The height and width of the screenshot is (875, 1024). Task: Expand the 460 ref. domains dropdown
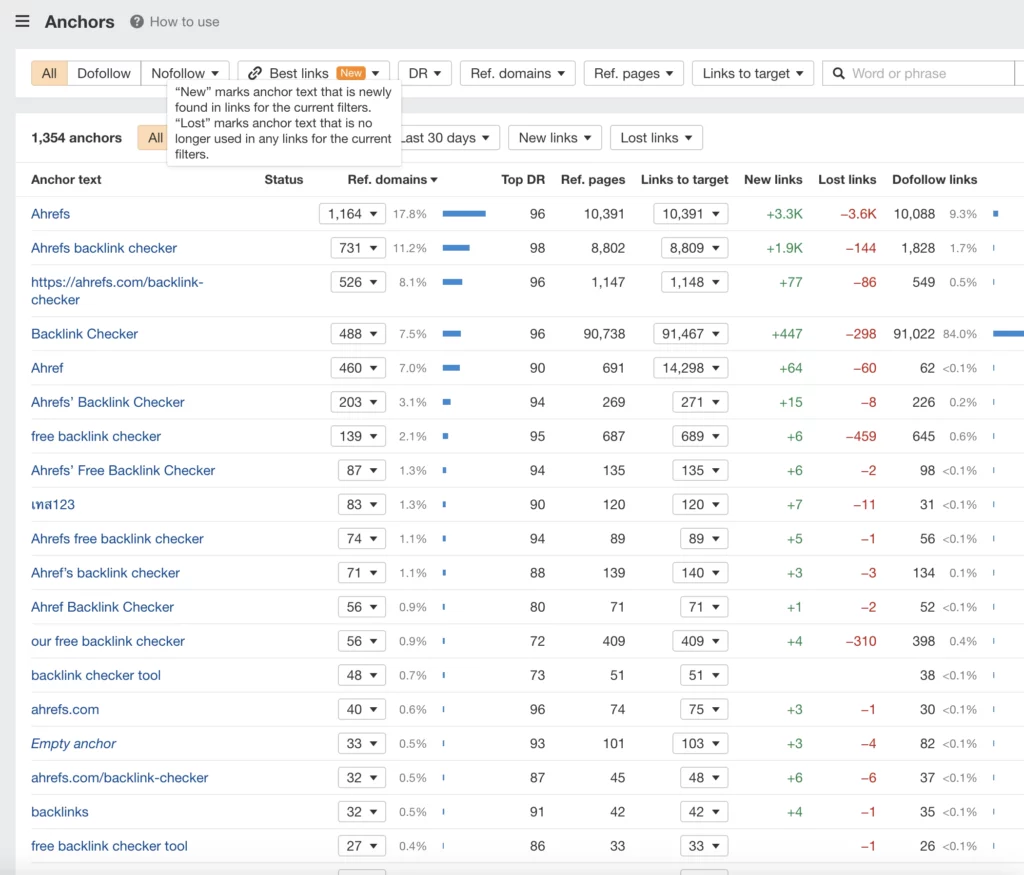click(x=358, y=368)
